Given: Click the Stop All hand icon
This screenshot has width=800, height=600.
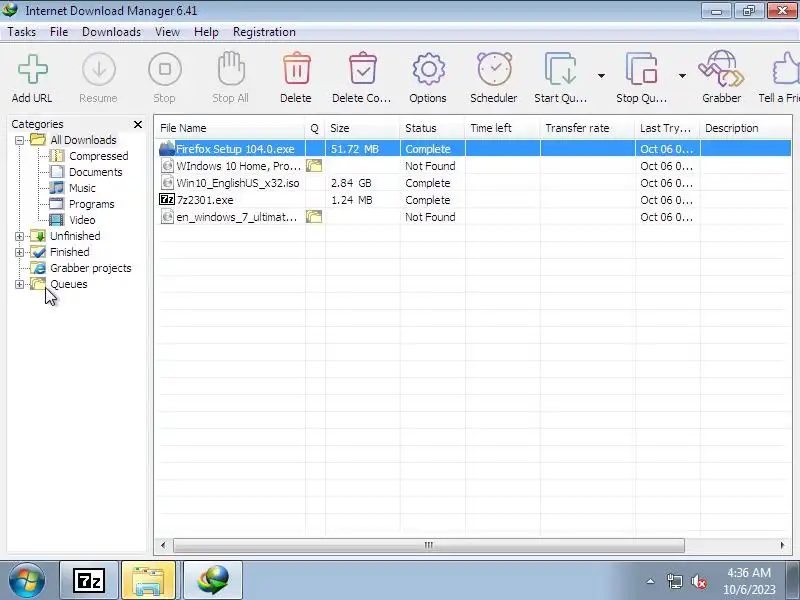Looking at the screenshot, I should [231, 68].
